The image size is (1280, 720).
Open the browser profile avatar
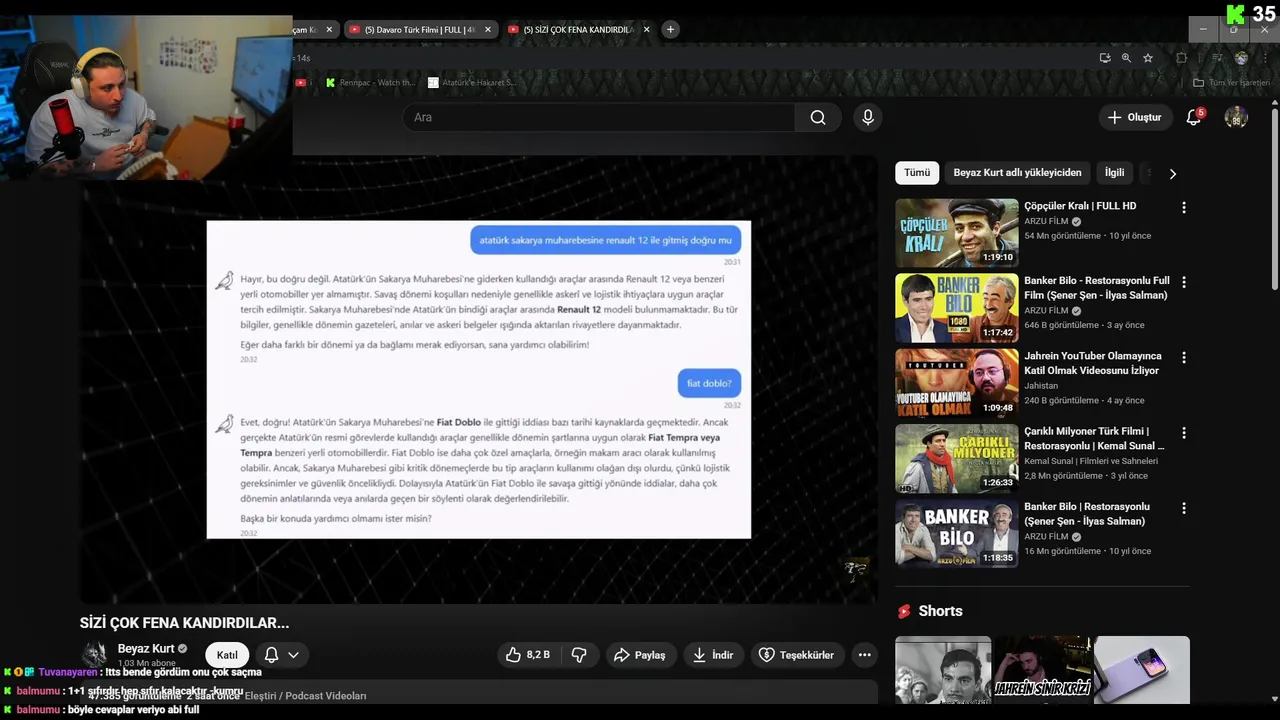[x=1241, y=58]
